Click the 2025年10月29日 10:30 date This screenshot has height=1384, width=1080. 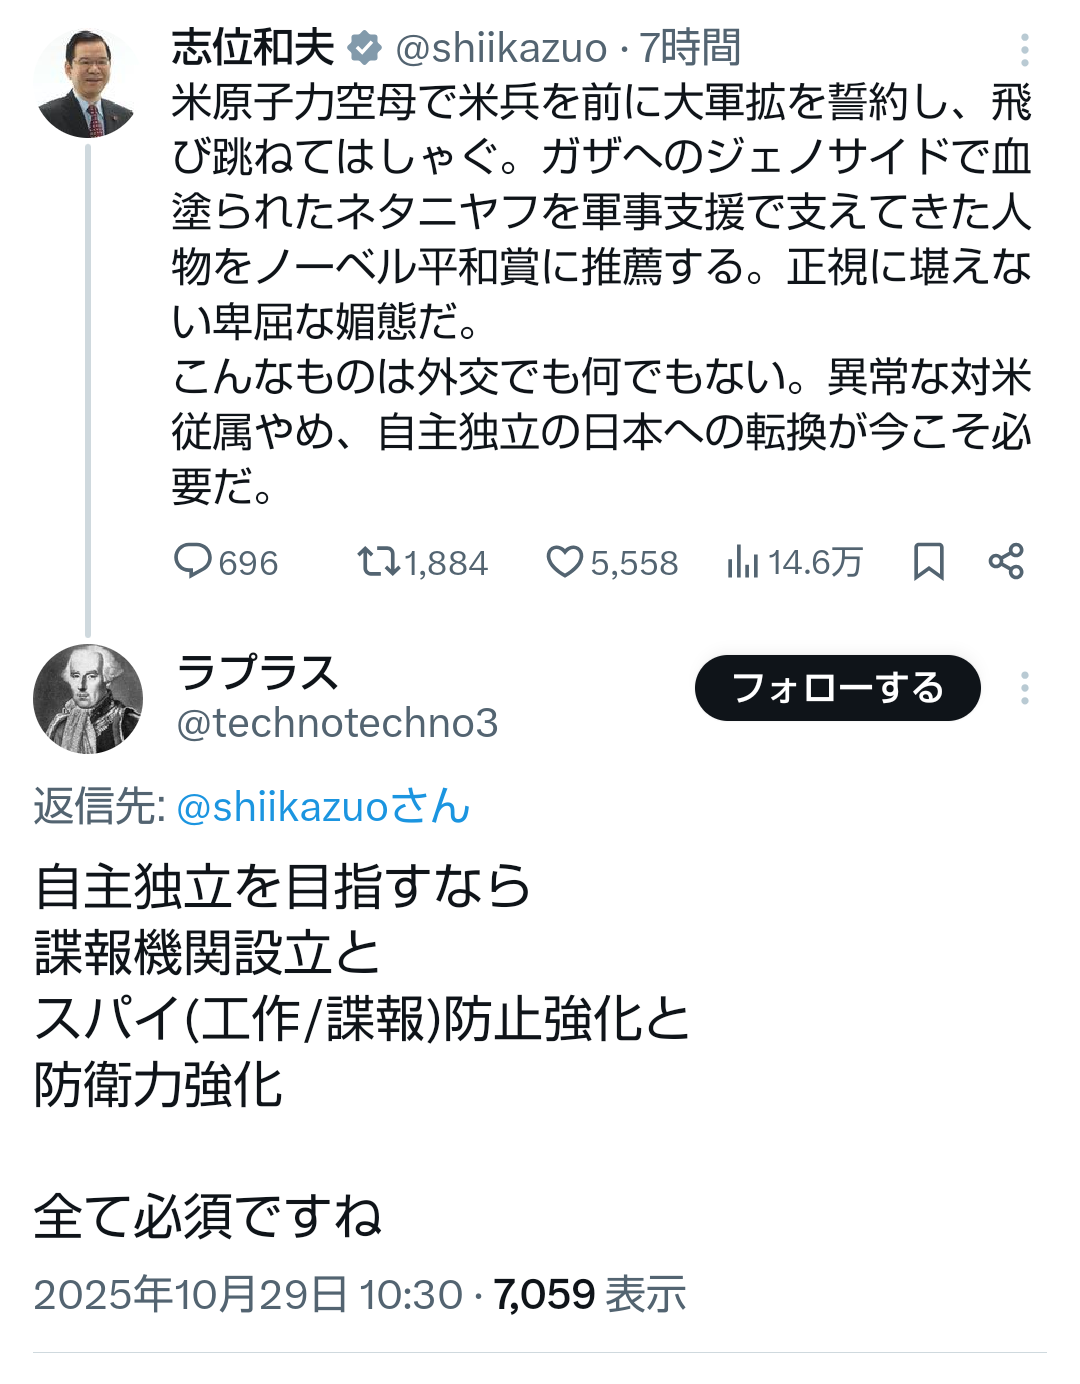248,1294
